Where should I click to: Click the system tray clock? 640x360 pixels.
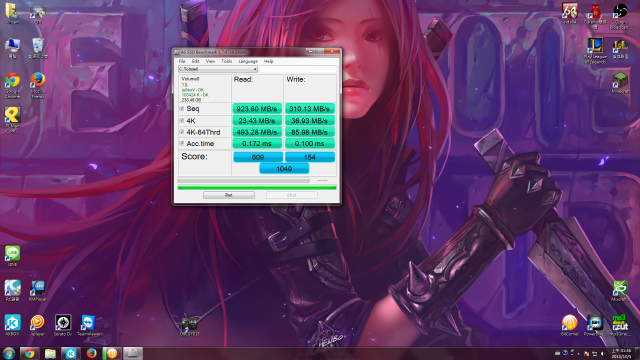(621, 353)
